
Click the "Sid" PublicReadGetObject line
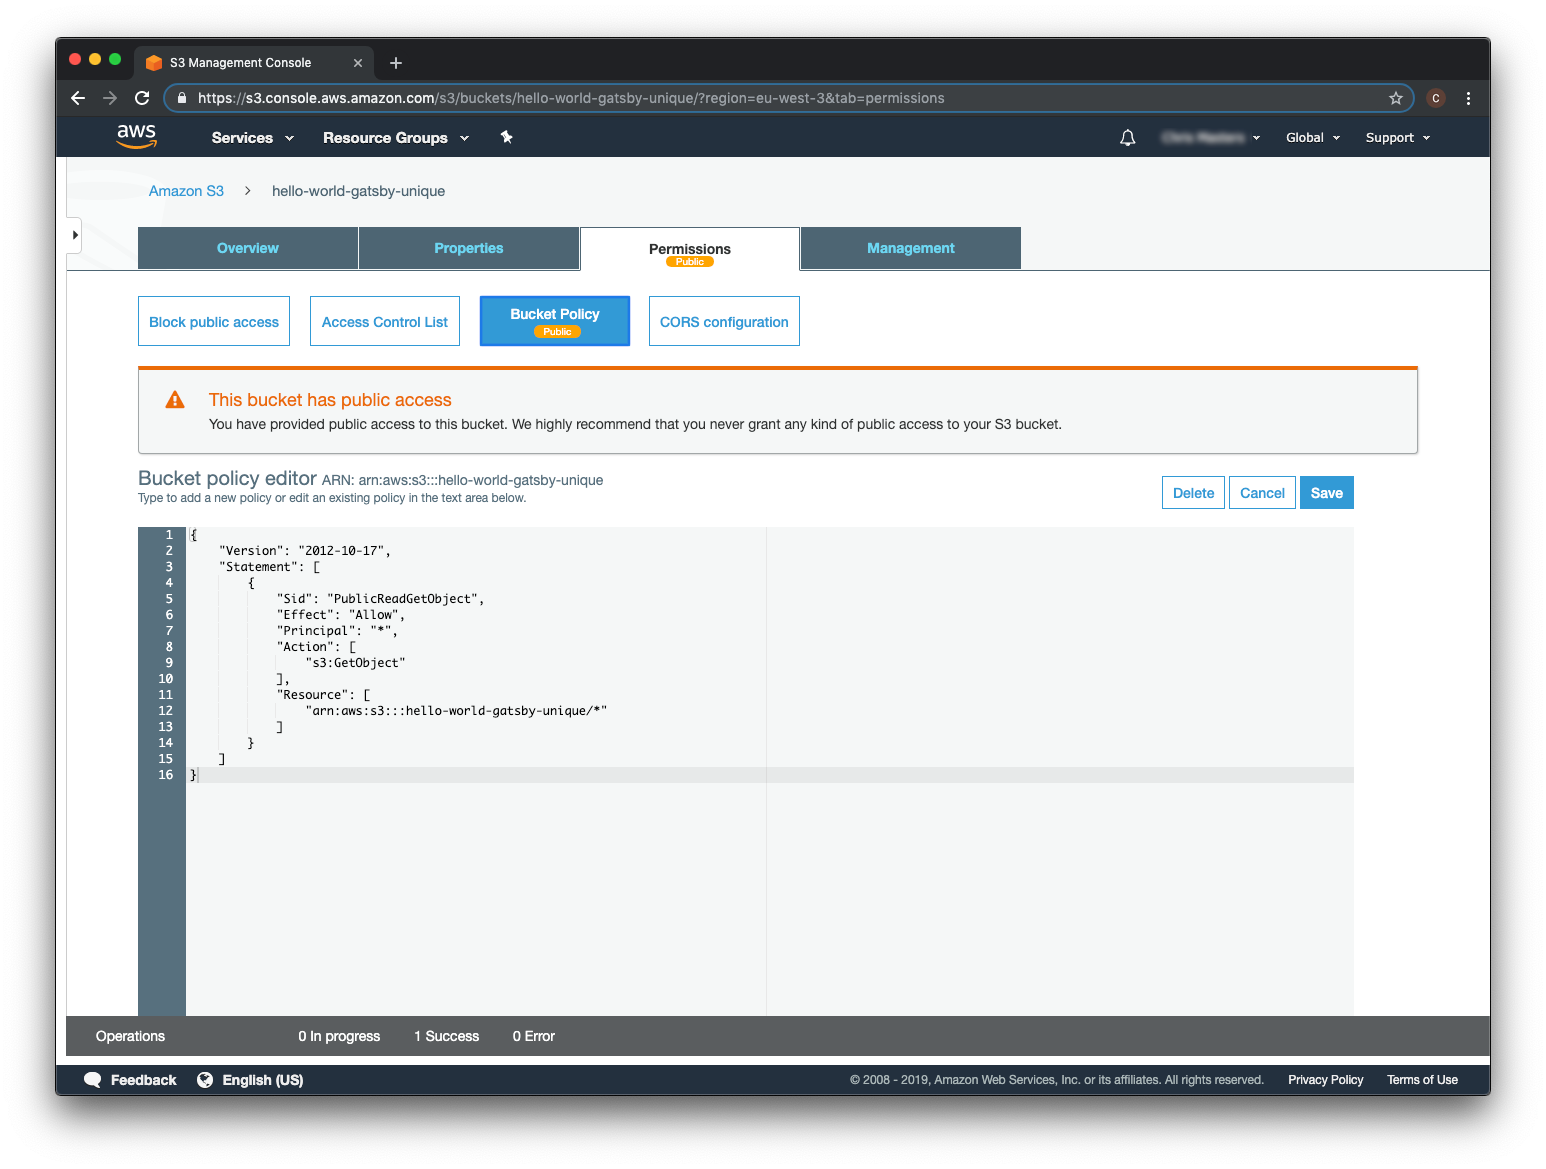tap(380, 599)
